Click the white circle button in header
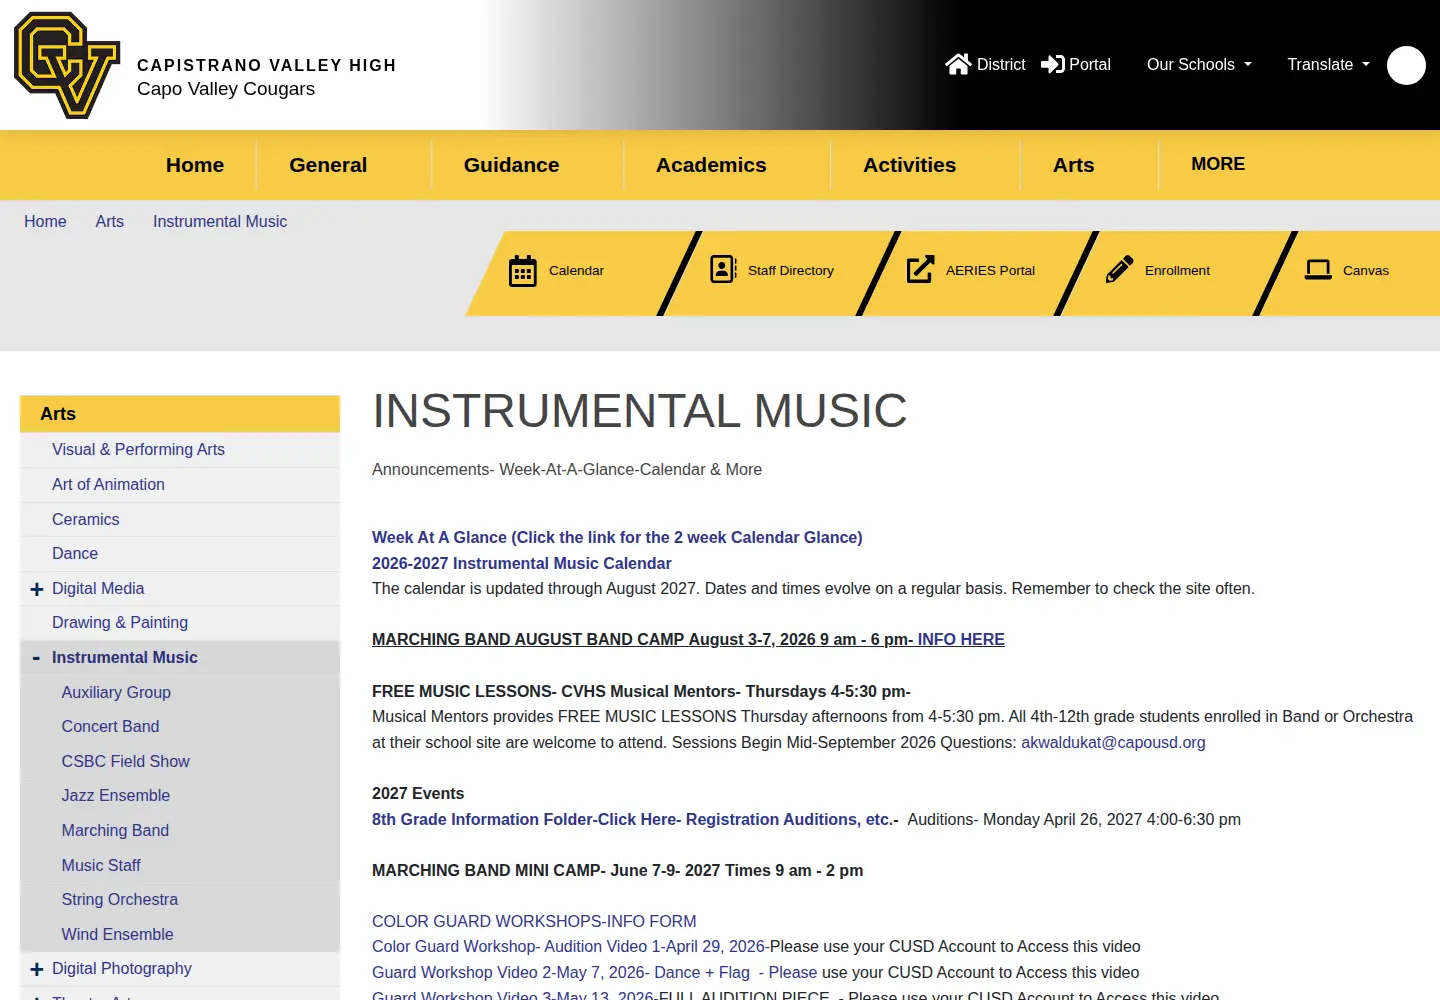1440x1000 pixels. coord(1406,65)
